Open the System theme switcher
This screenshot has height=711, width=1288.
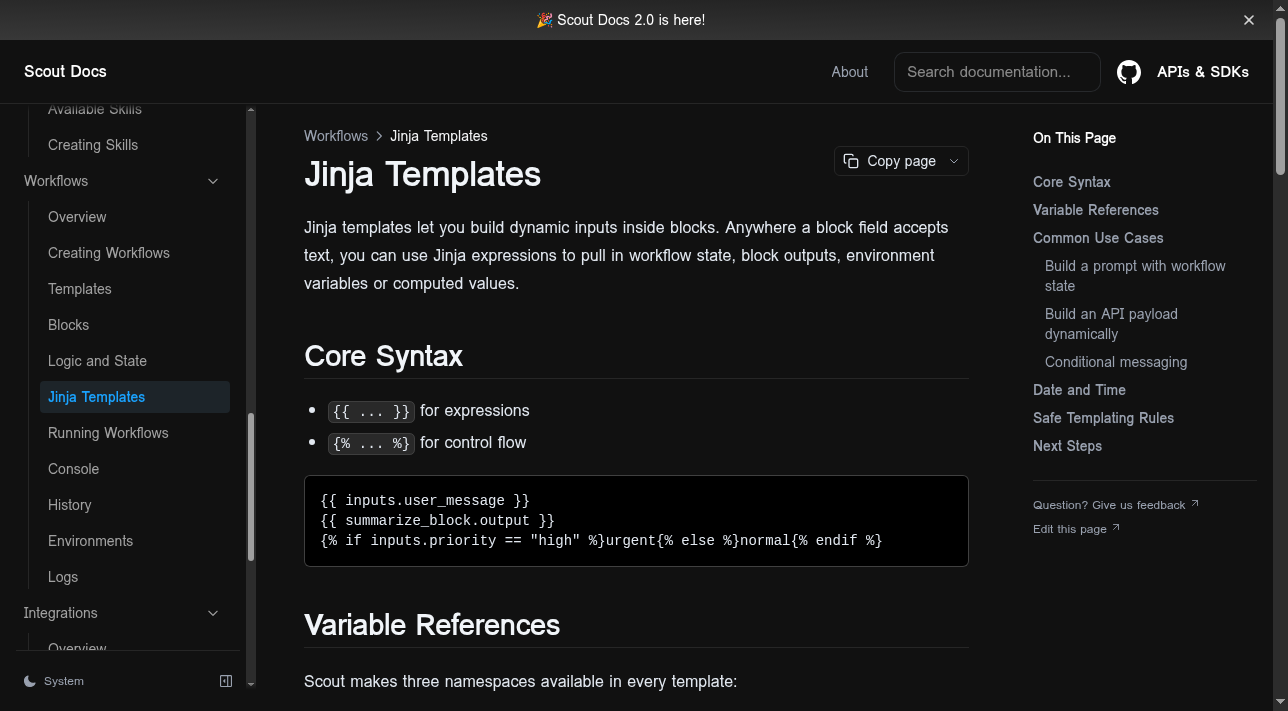tap(54, 681)
